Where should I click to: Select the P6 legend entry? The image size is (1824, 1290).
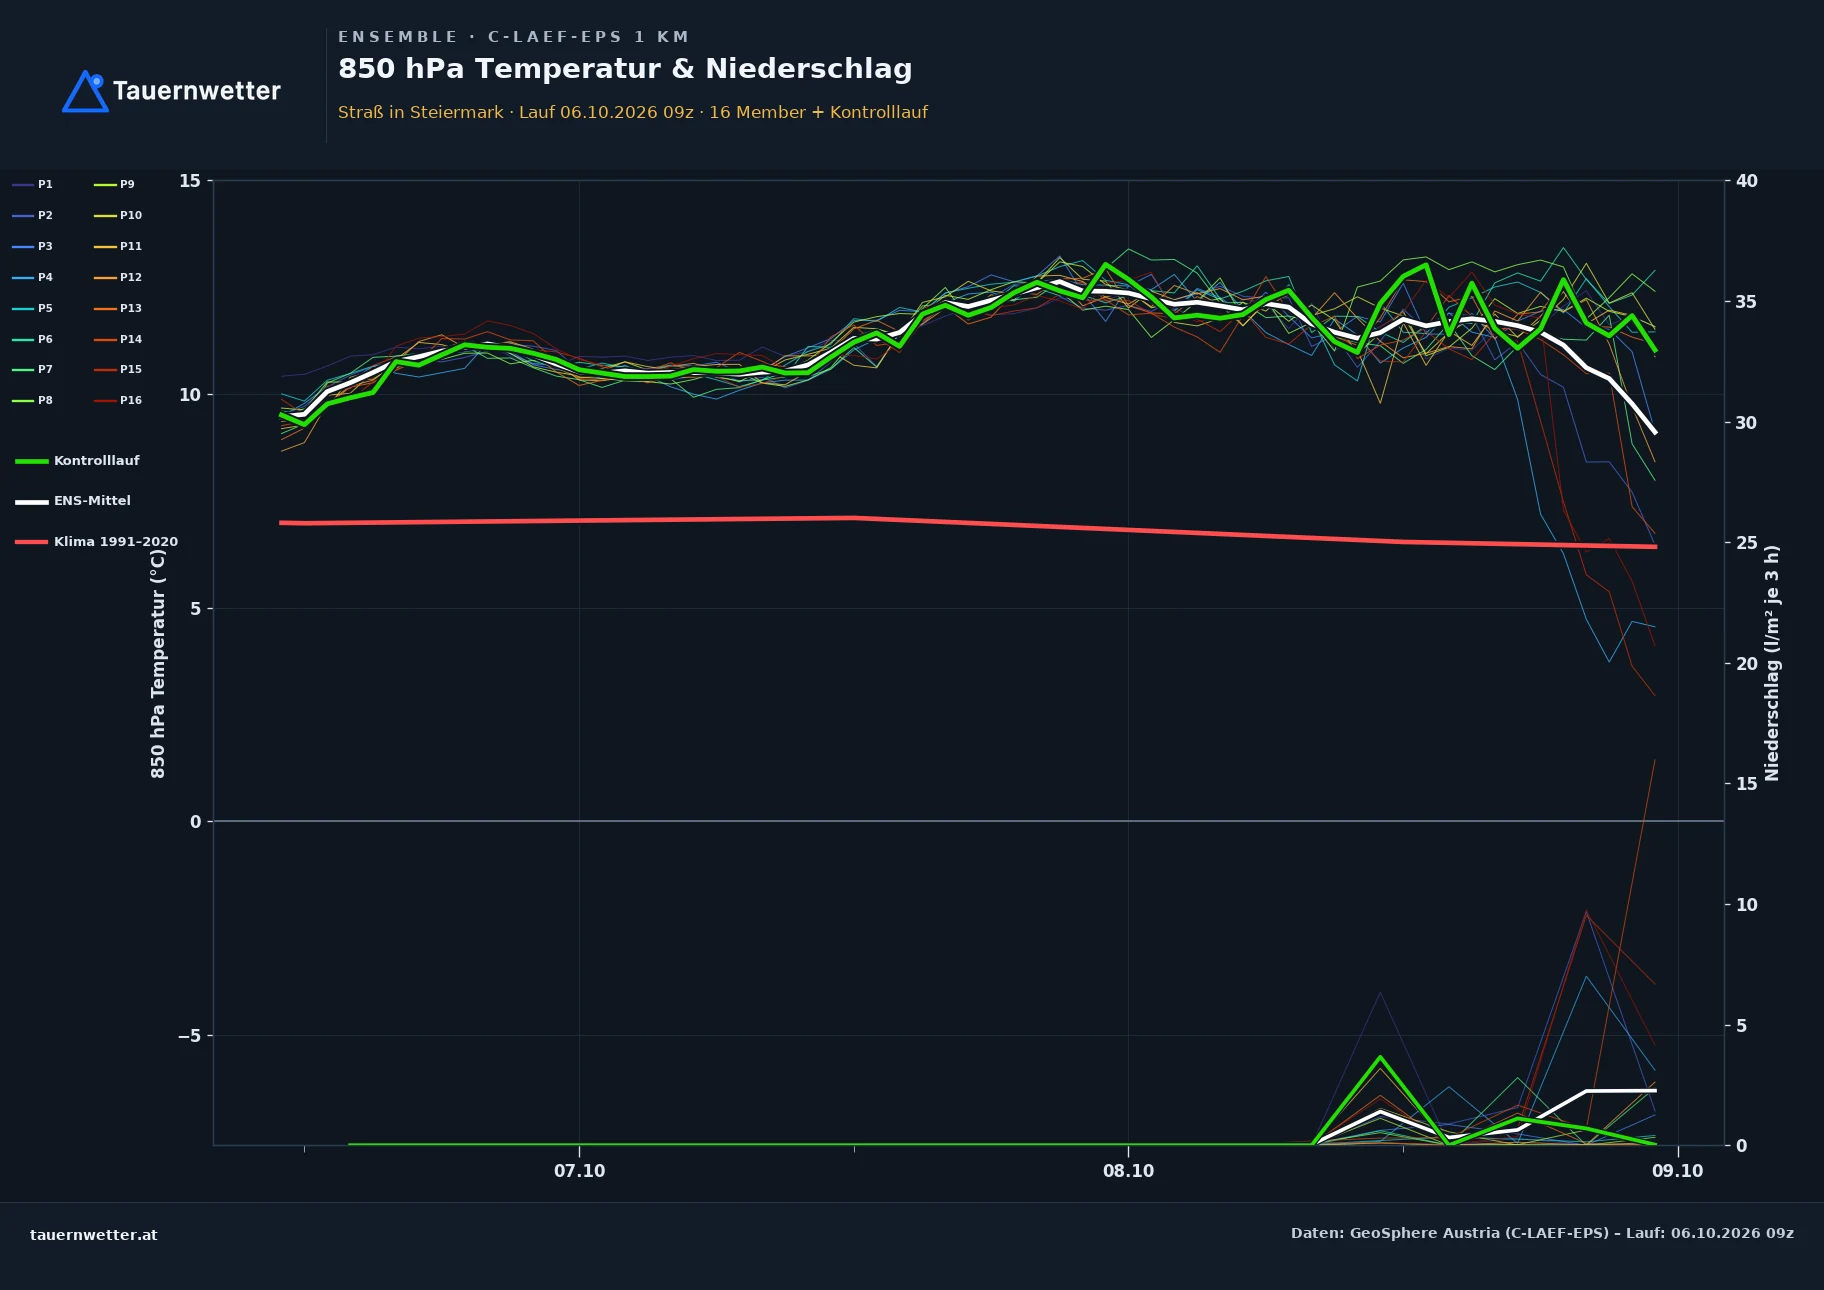[x=32, y=340]
